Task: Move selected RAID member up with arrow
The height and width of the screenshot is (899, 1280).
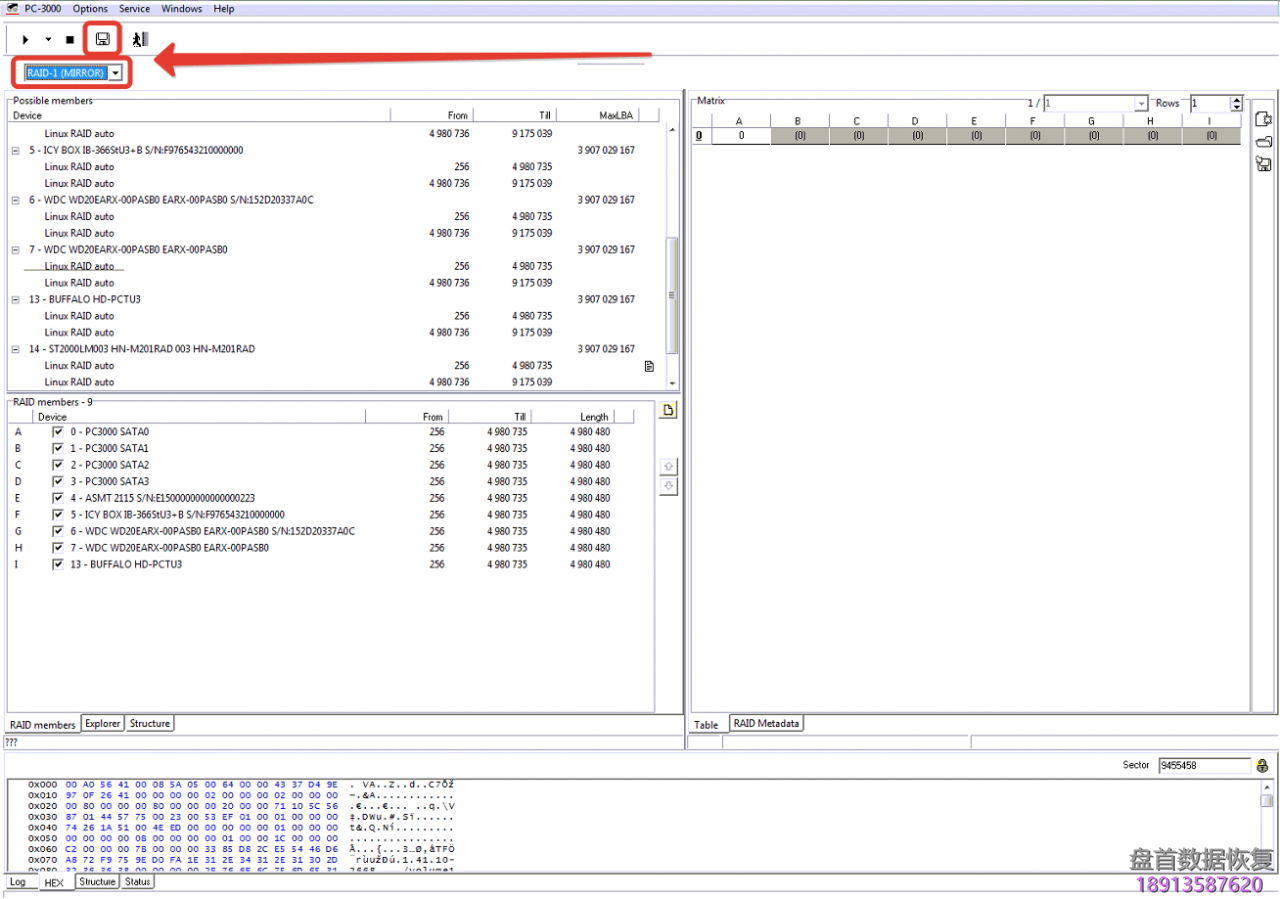Action: pyautogui.click(x=669, y=467)
